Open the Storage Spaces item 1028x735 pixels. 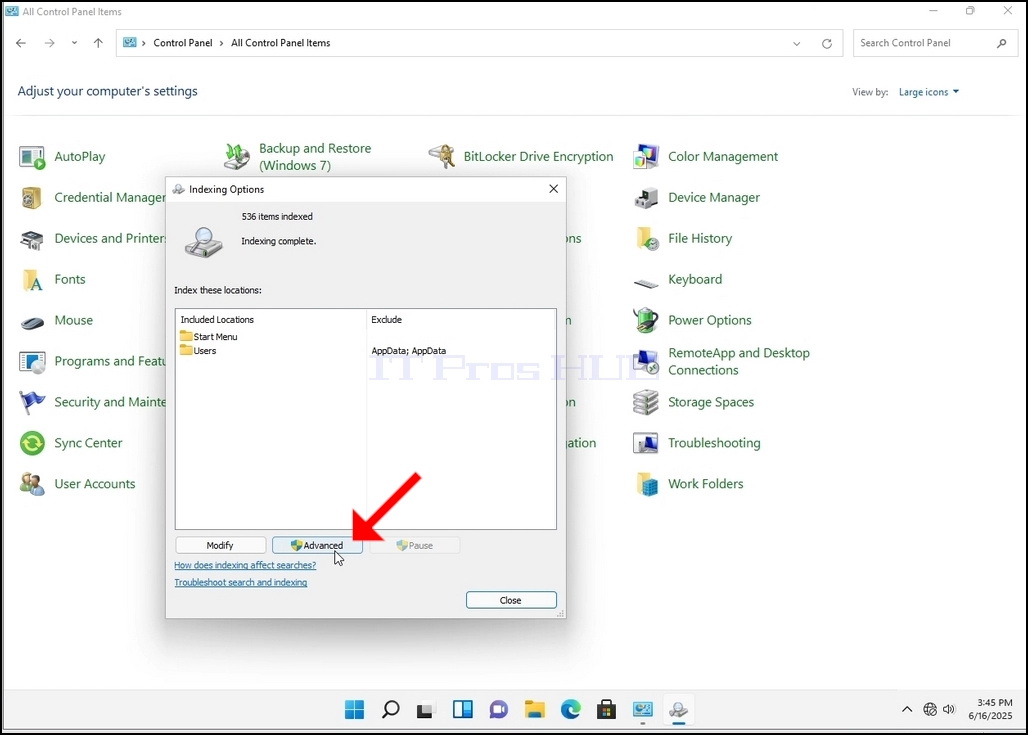pyautogui.click(x=694, y=402)
